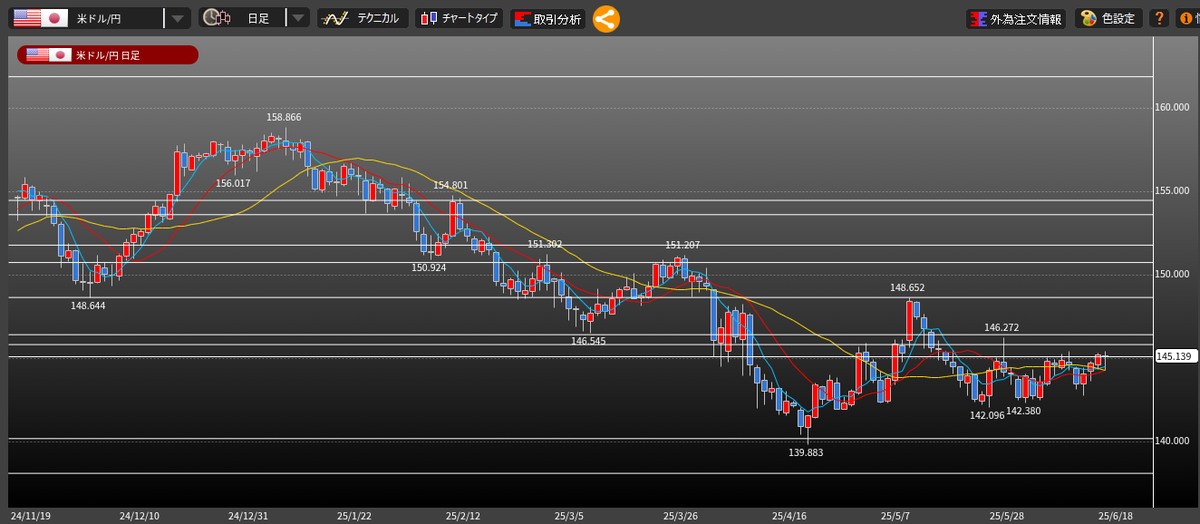Open the チャートタイプ chart type menu
Screen dimensions: 1200x524
(459, 18)
